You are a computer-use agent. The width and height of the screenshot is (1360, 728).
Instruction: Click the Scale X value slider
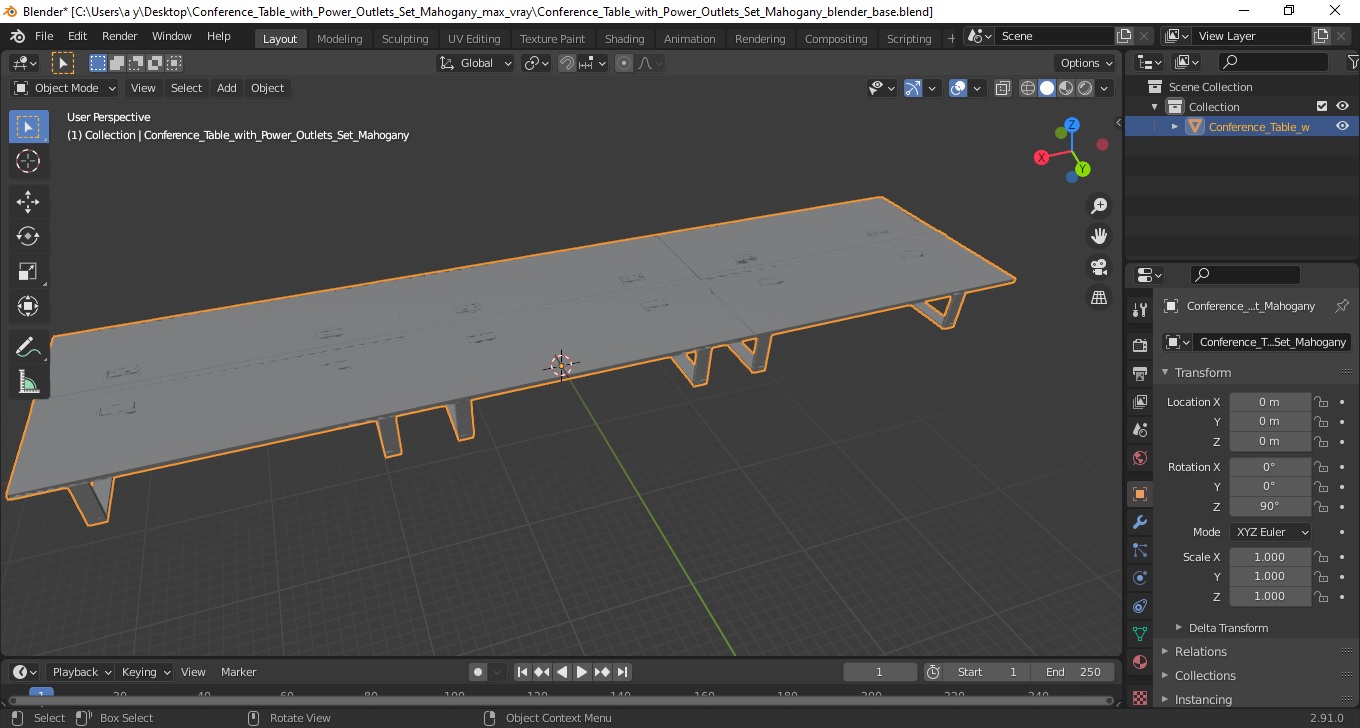coord(1269,557)
